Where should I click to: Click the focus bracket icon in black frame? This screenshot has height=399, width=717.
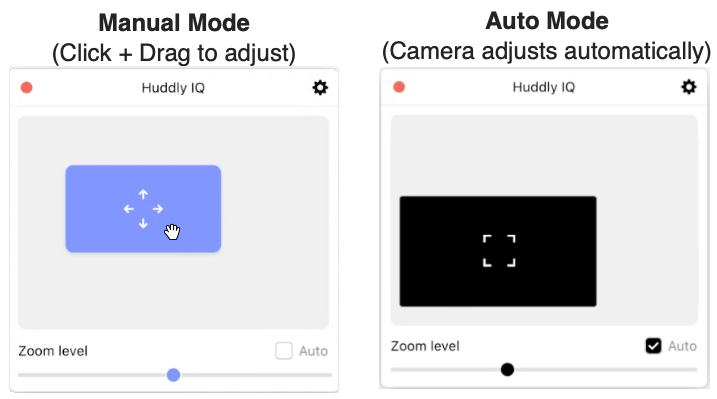[499, 250]
